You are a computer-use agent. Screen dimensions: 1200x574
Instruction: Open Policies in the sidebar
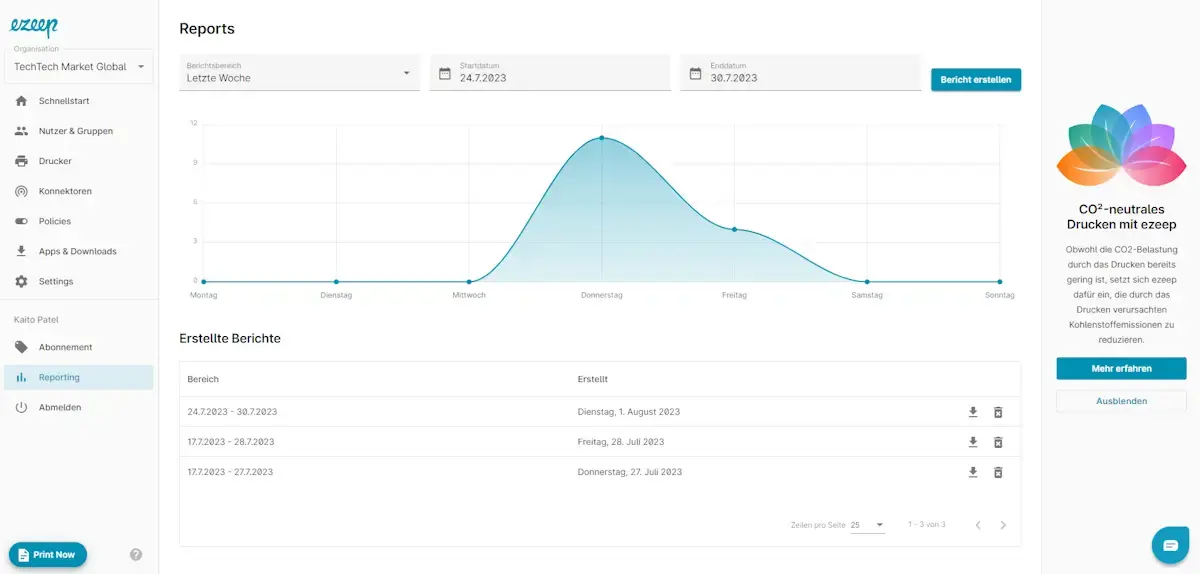pos(55,221)
